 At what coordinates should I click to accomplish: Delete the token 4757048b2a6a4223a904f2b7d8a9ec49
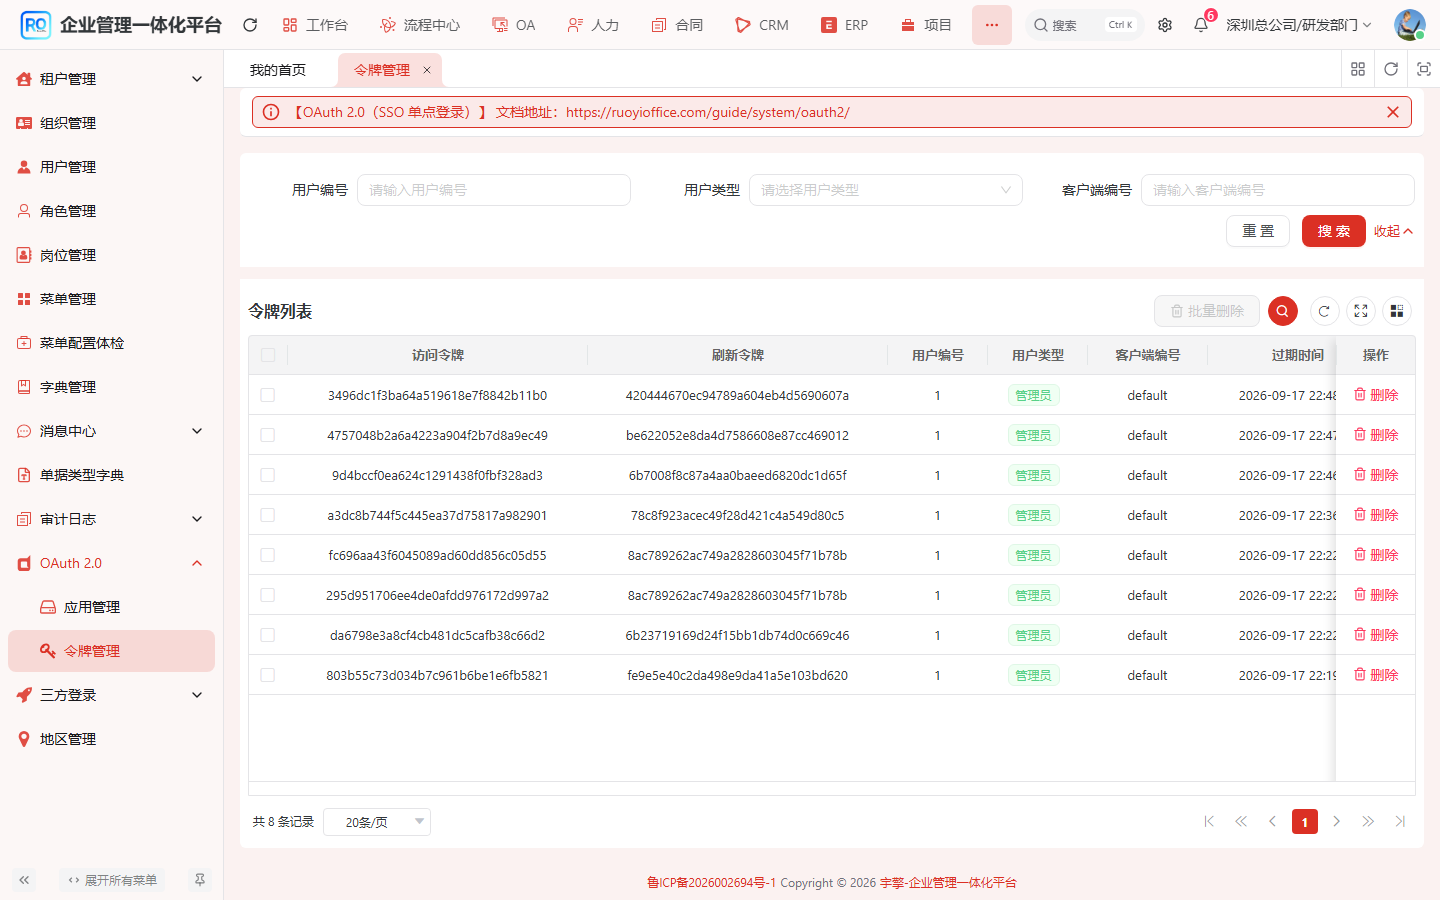click(1376, 435)
